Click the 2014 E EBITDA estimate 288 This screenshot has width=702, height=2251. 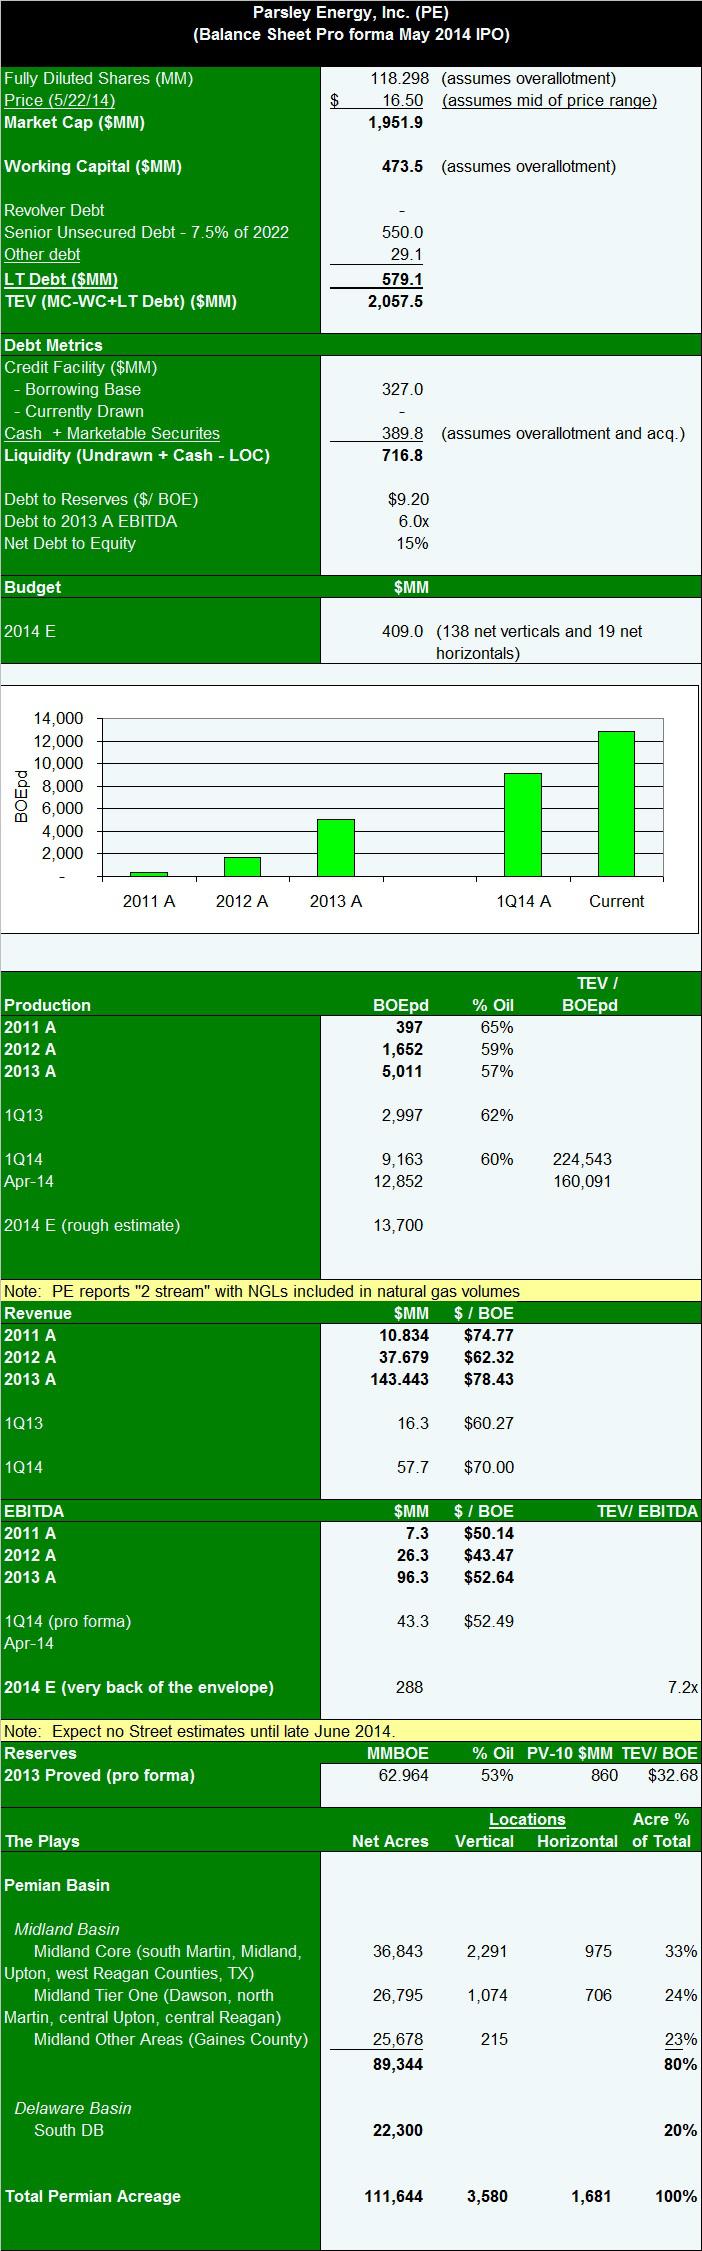(x=410, y=1688)
